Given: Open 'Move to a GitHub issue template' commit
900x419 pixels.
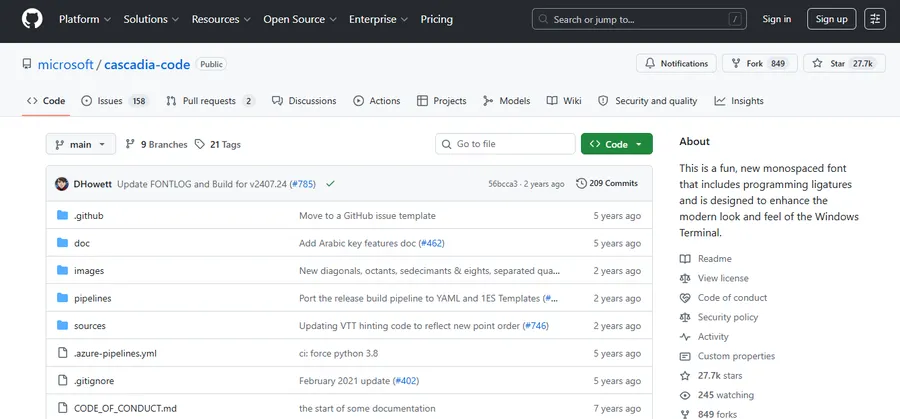Looking at the screenshot, I should tap(367, 216).
